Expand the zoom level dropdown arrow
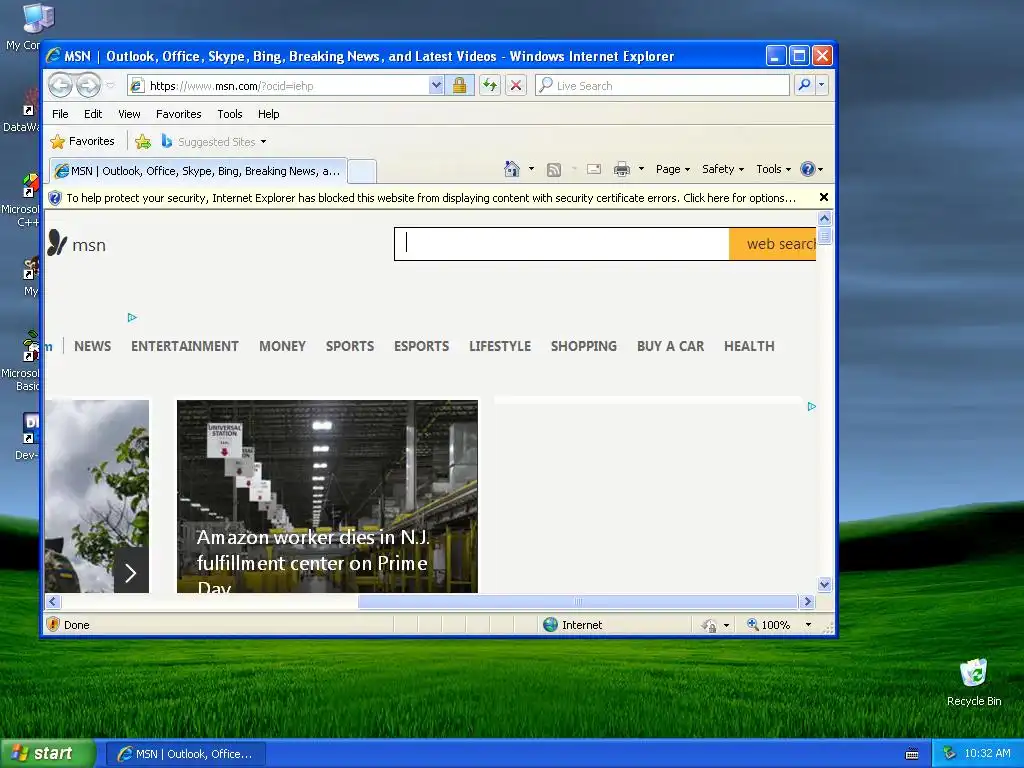The image size is (1024, 768). tap(808, 625)
